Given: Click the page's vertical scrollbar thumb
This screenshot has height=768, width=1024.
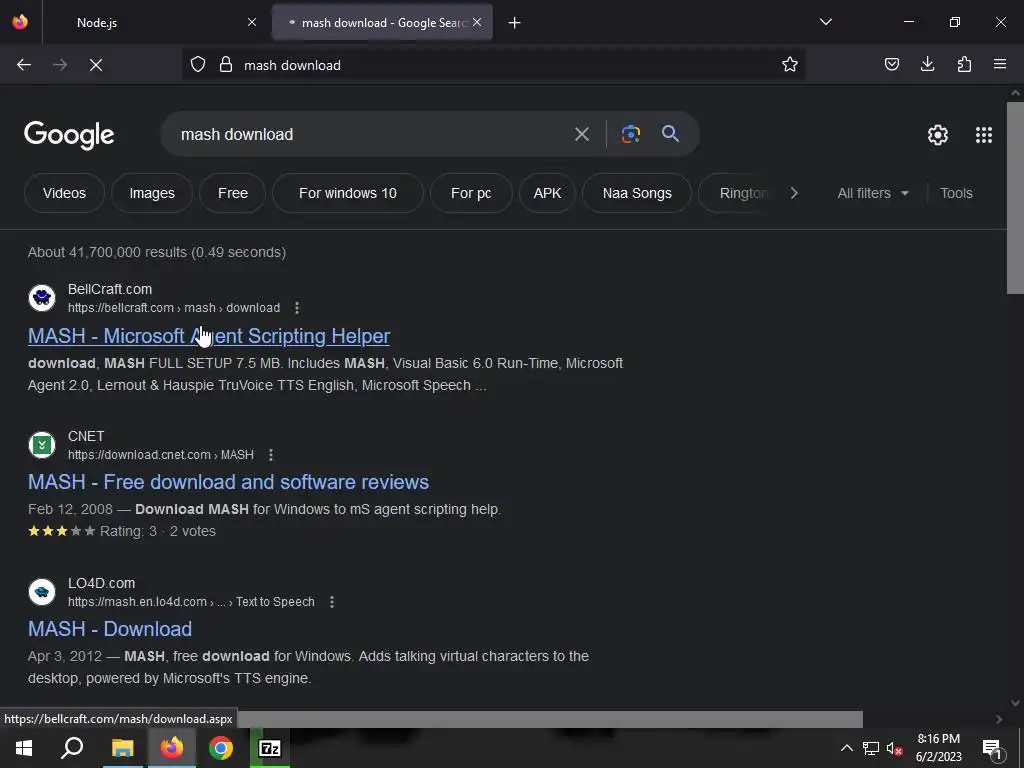Looking at the screenshot, I should click(1015, 197).
